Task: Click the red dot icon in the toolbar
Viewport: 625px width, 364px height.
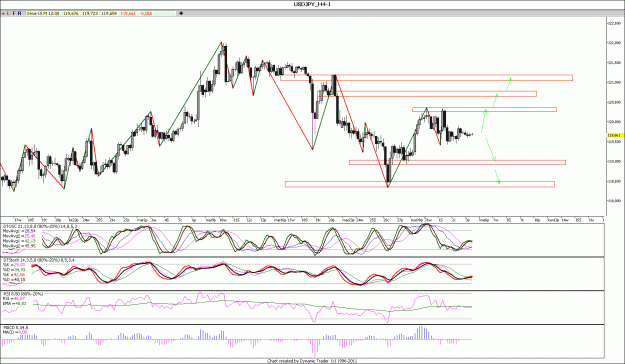Action: (x=3, y=14)
